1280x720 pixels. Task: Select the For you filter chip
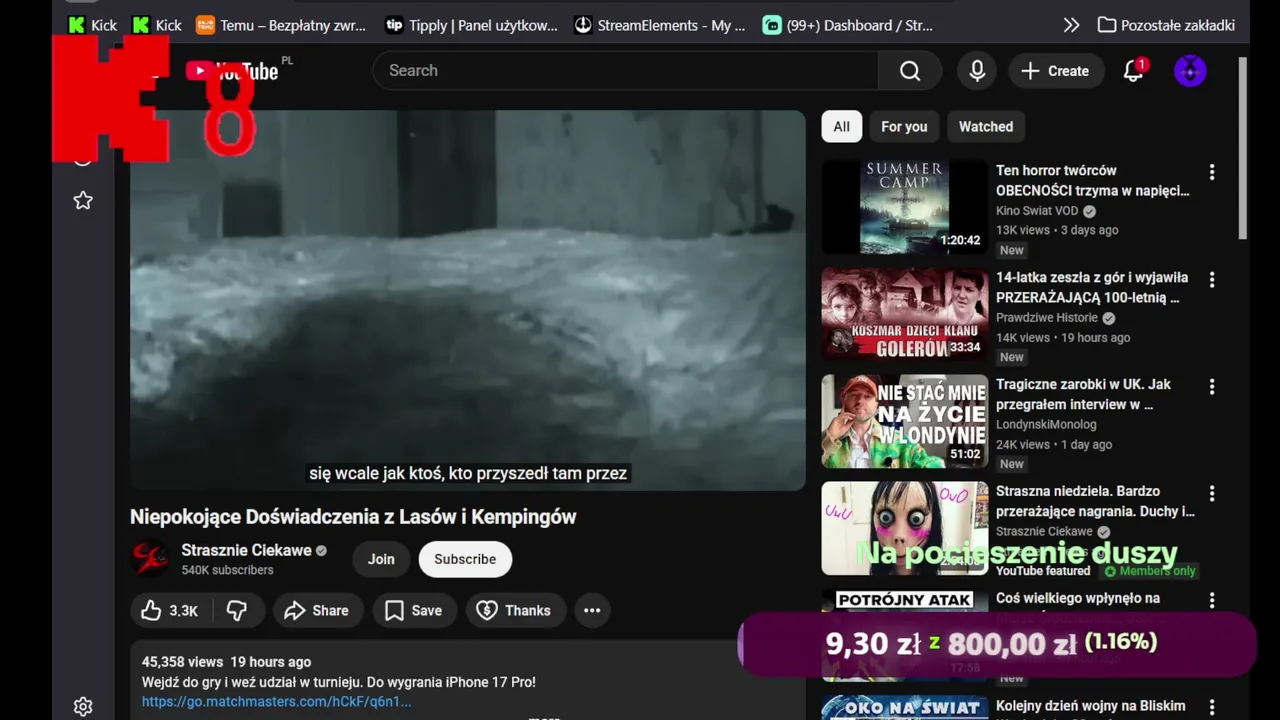click(904, 127)
